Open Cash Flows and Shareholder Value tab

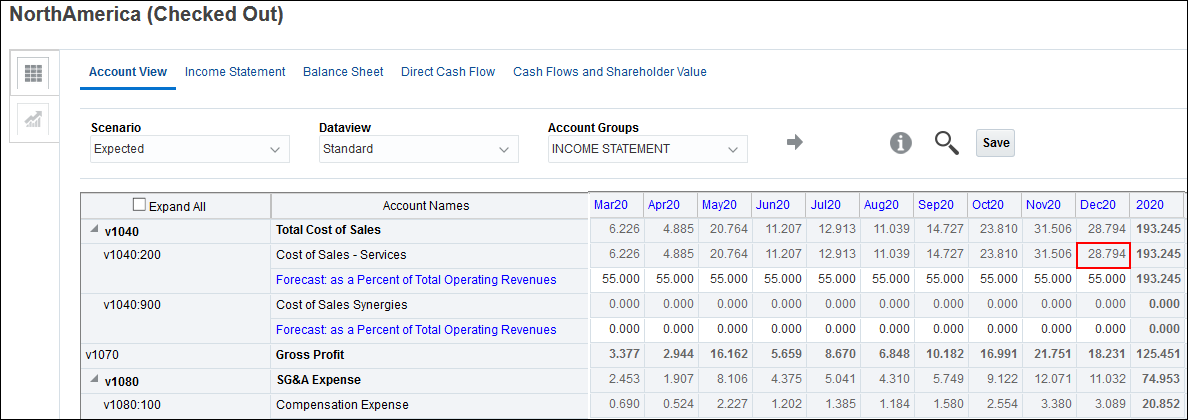609,72
